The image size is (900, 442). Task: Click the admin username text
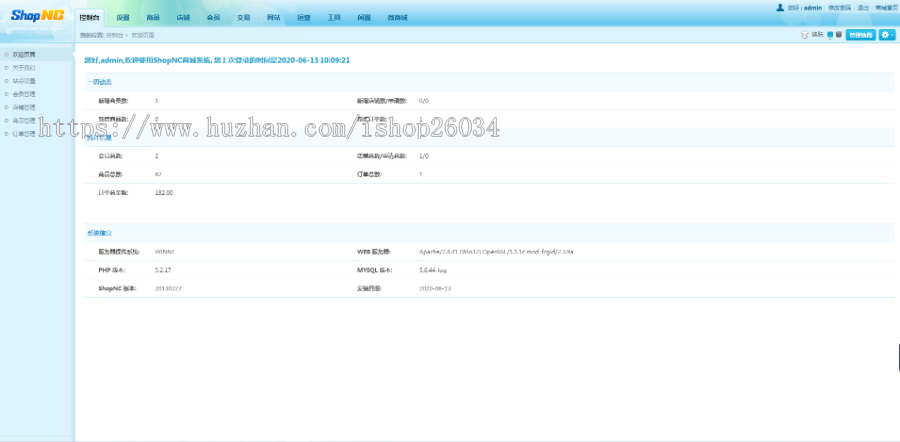813,8
